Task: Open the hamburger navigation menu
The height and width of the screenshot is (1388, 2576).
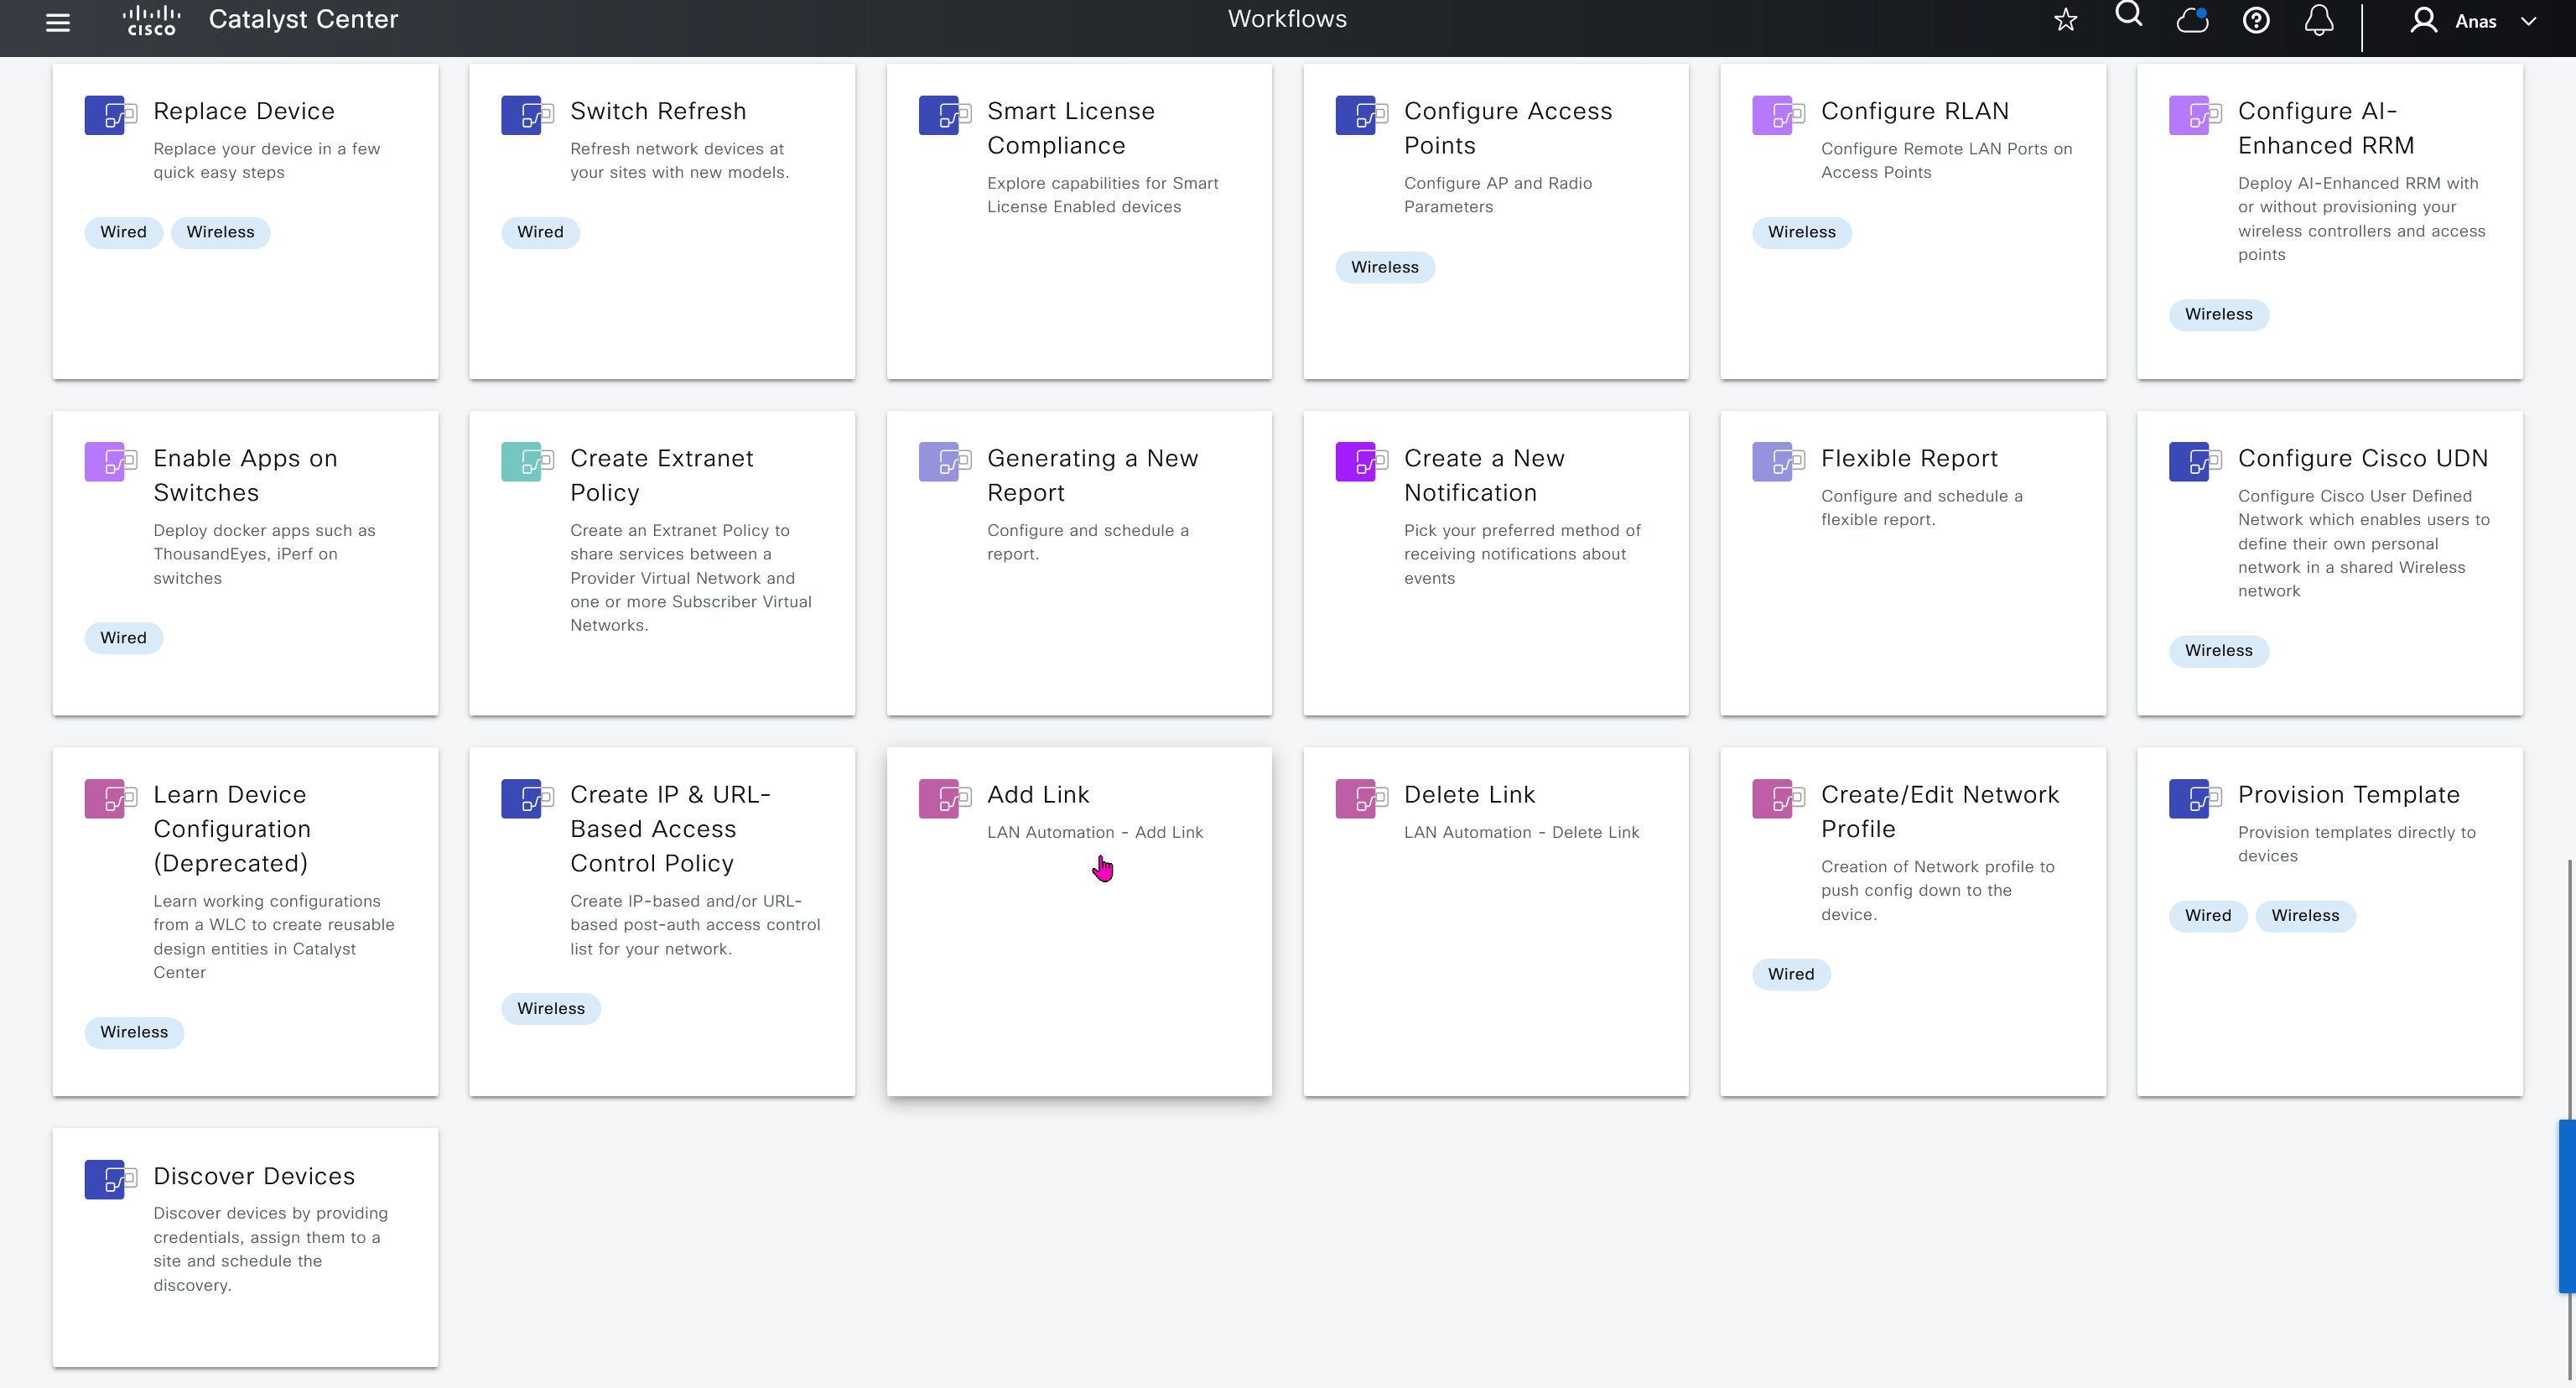Action: 58,22
